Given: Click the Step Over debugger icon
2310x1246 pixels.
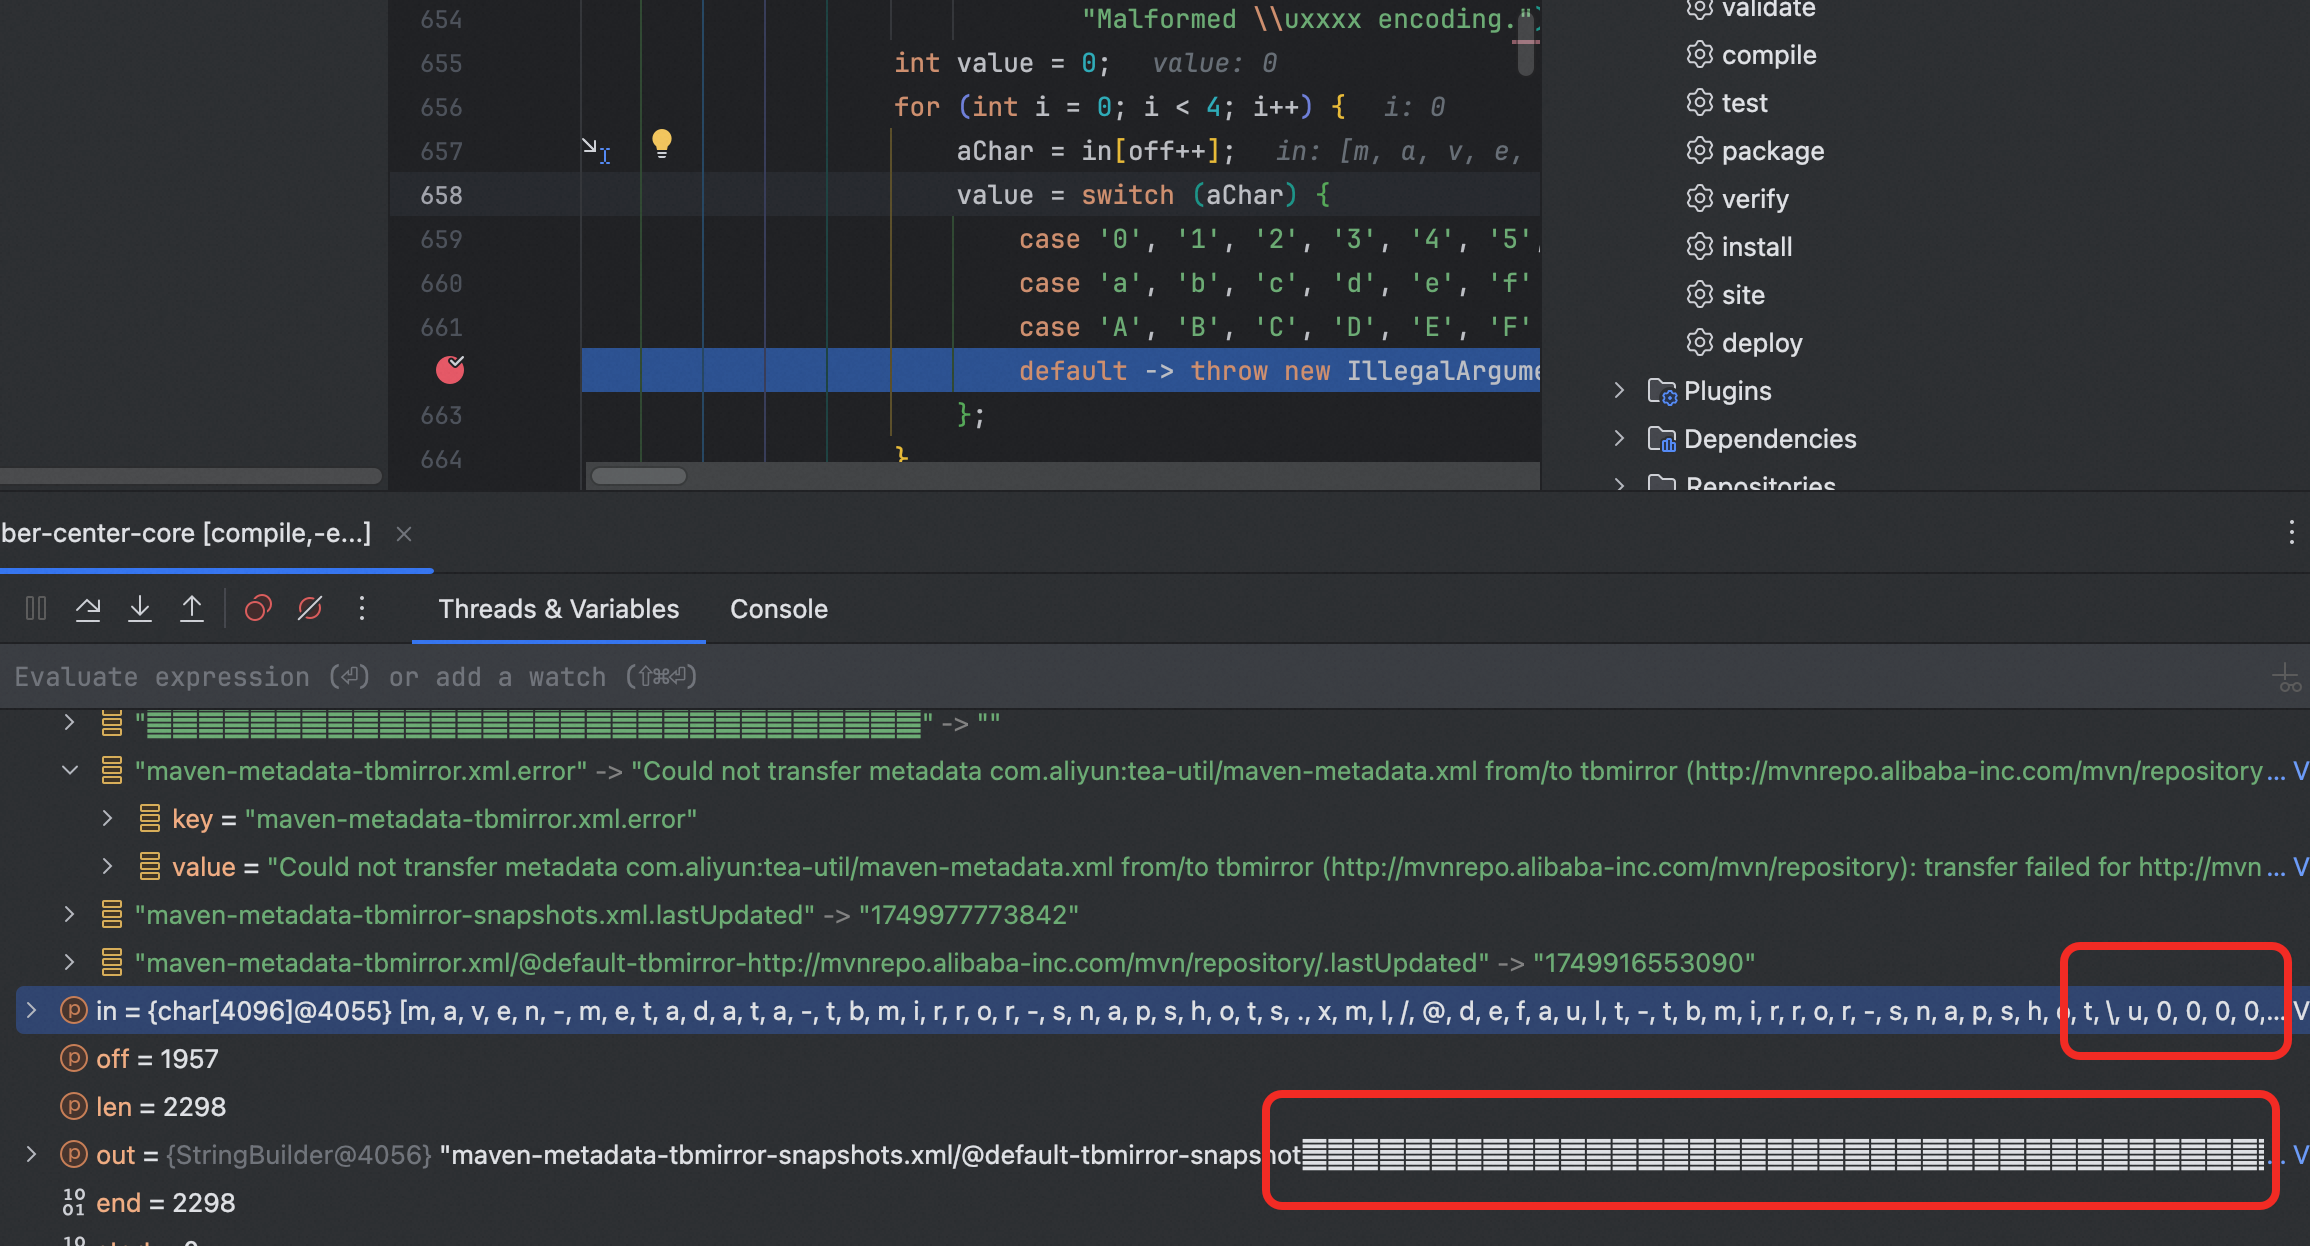Looking at the screenshot, I should 88,608.
